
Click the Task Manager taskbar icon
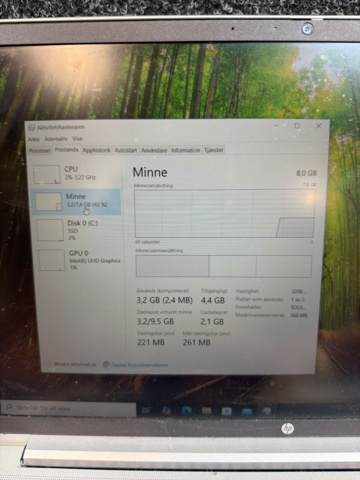tap(266, 411)
